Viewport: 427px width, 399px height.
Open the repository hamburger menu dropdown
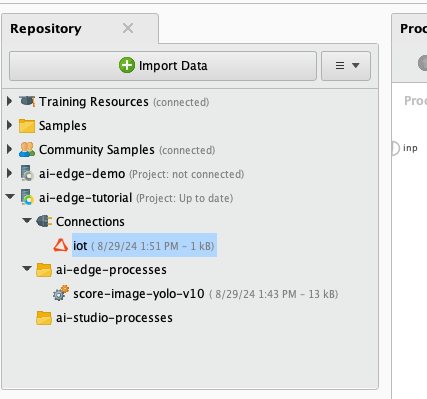pos(346,66)
